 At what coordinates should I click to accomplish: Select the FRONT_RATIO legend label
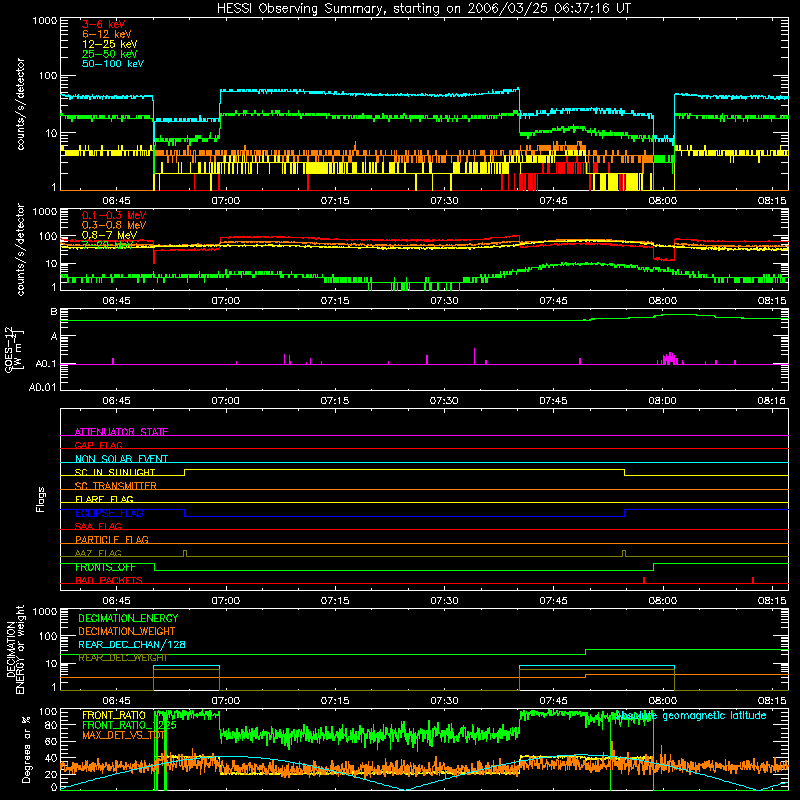coord(113,715)
